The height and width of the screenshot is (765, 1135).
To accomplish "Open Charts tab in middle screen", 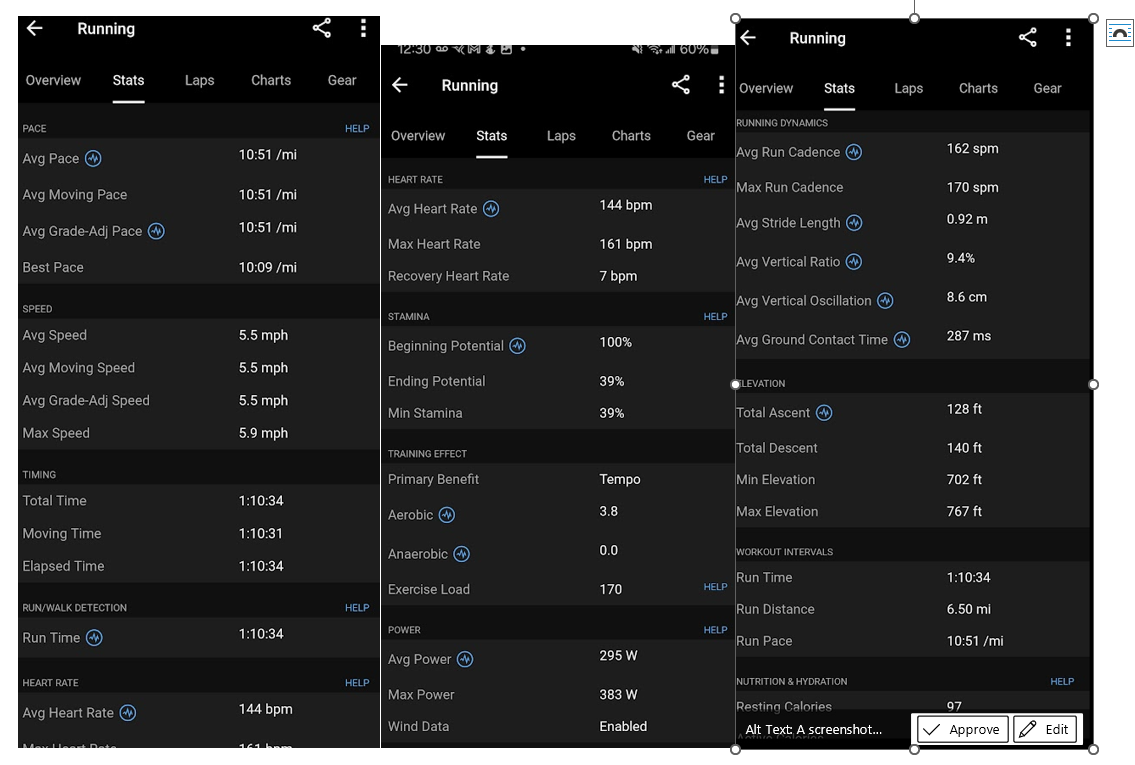I will tap(630, 136).
